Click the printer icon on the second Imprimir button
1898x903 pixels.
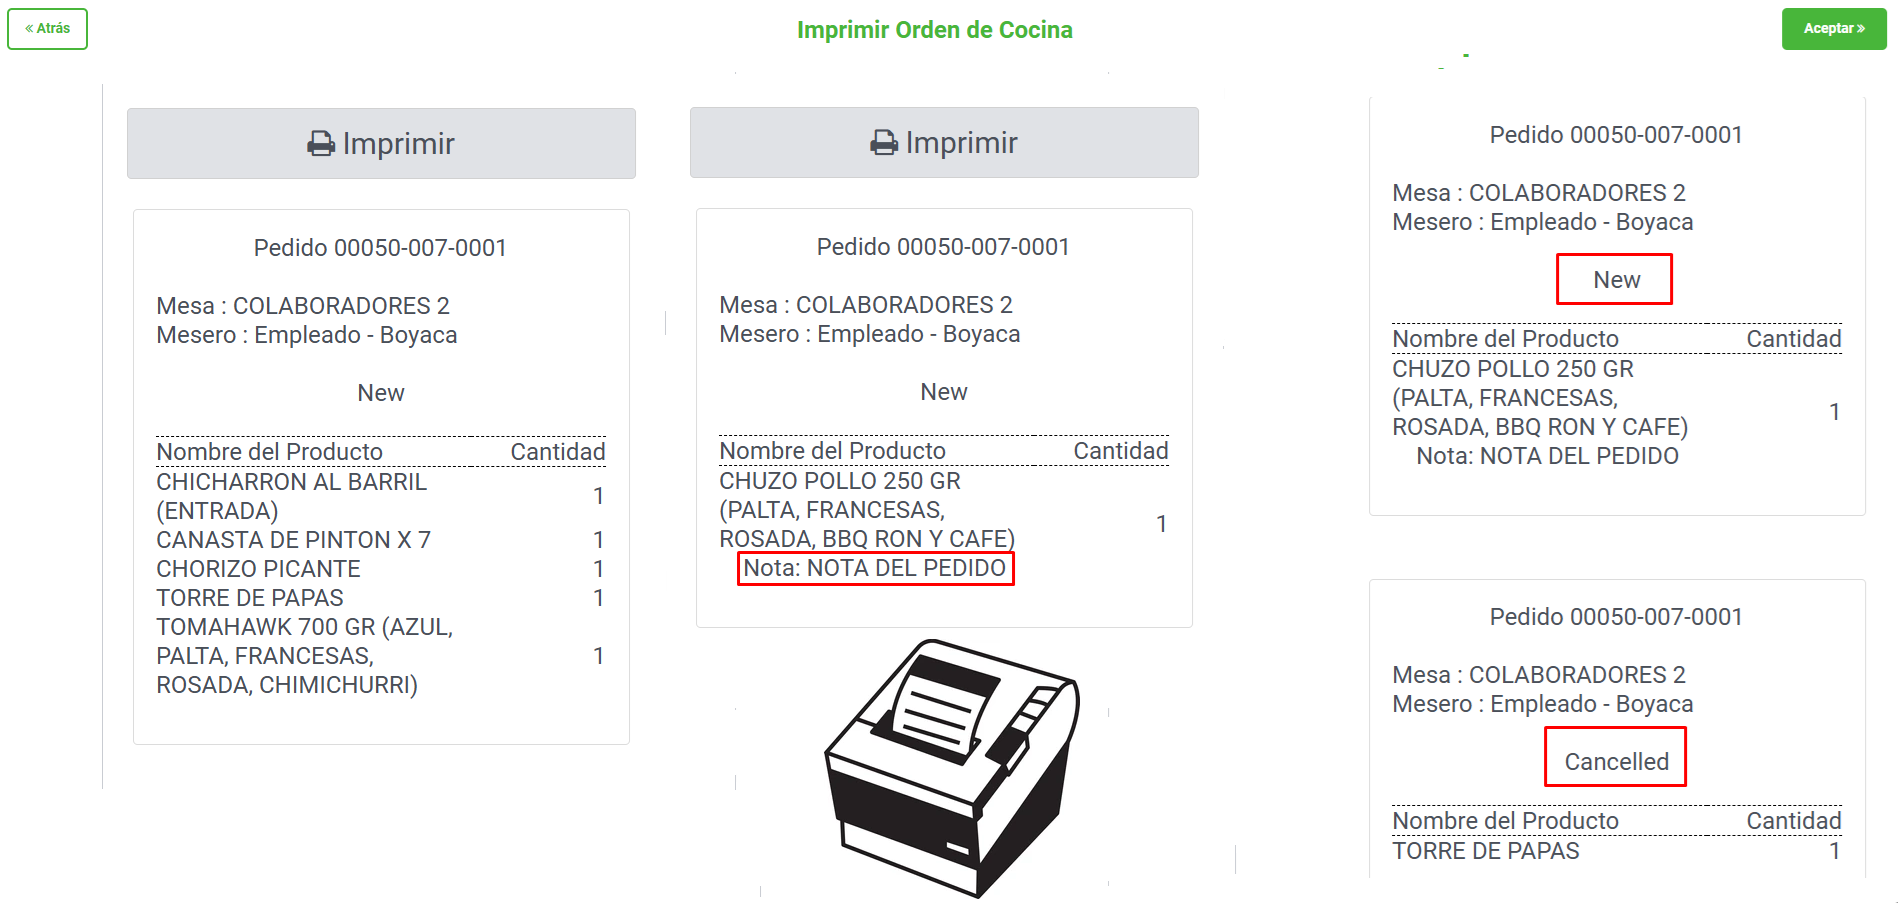(x=884, y=142)
